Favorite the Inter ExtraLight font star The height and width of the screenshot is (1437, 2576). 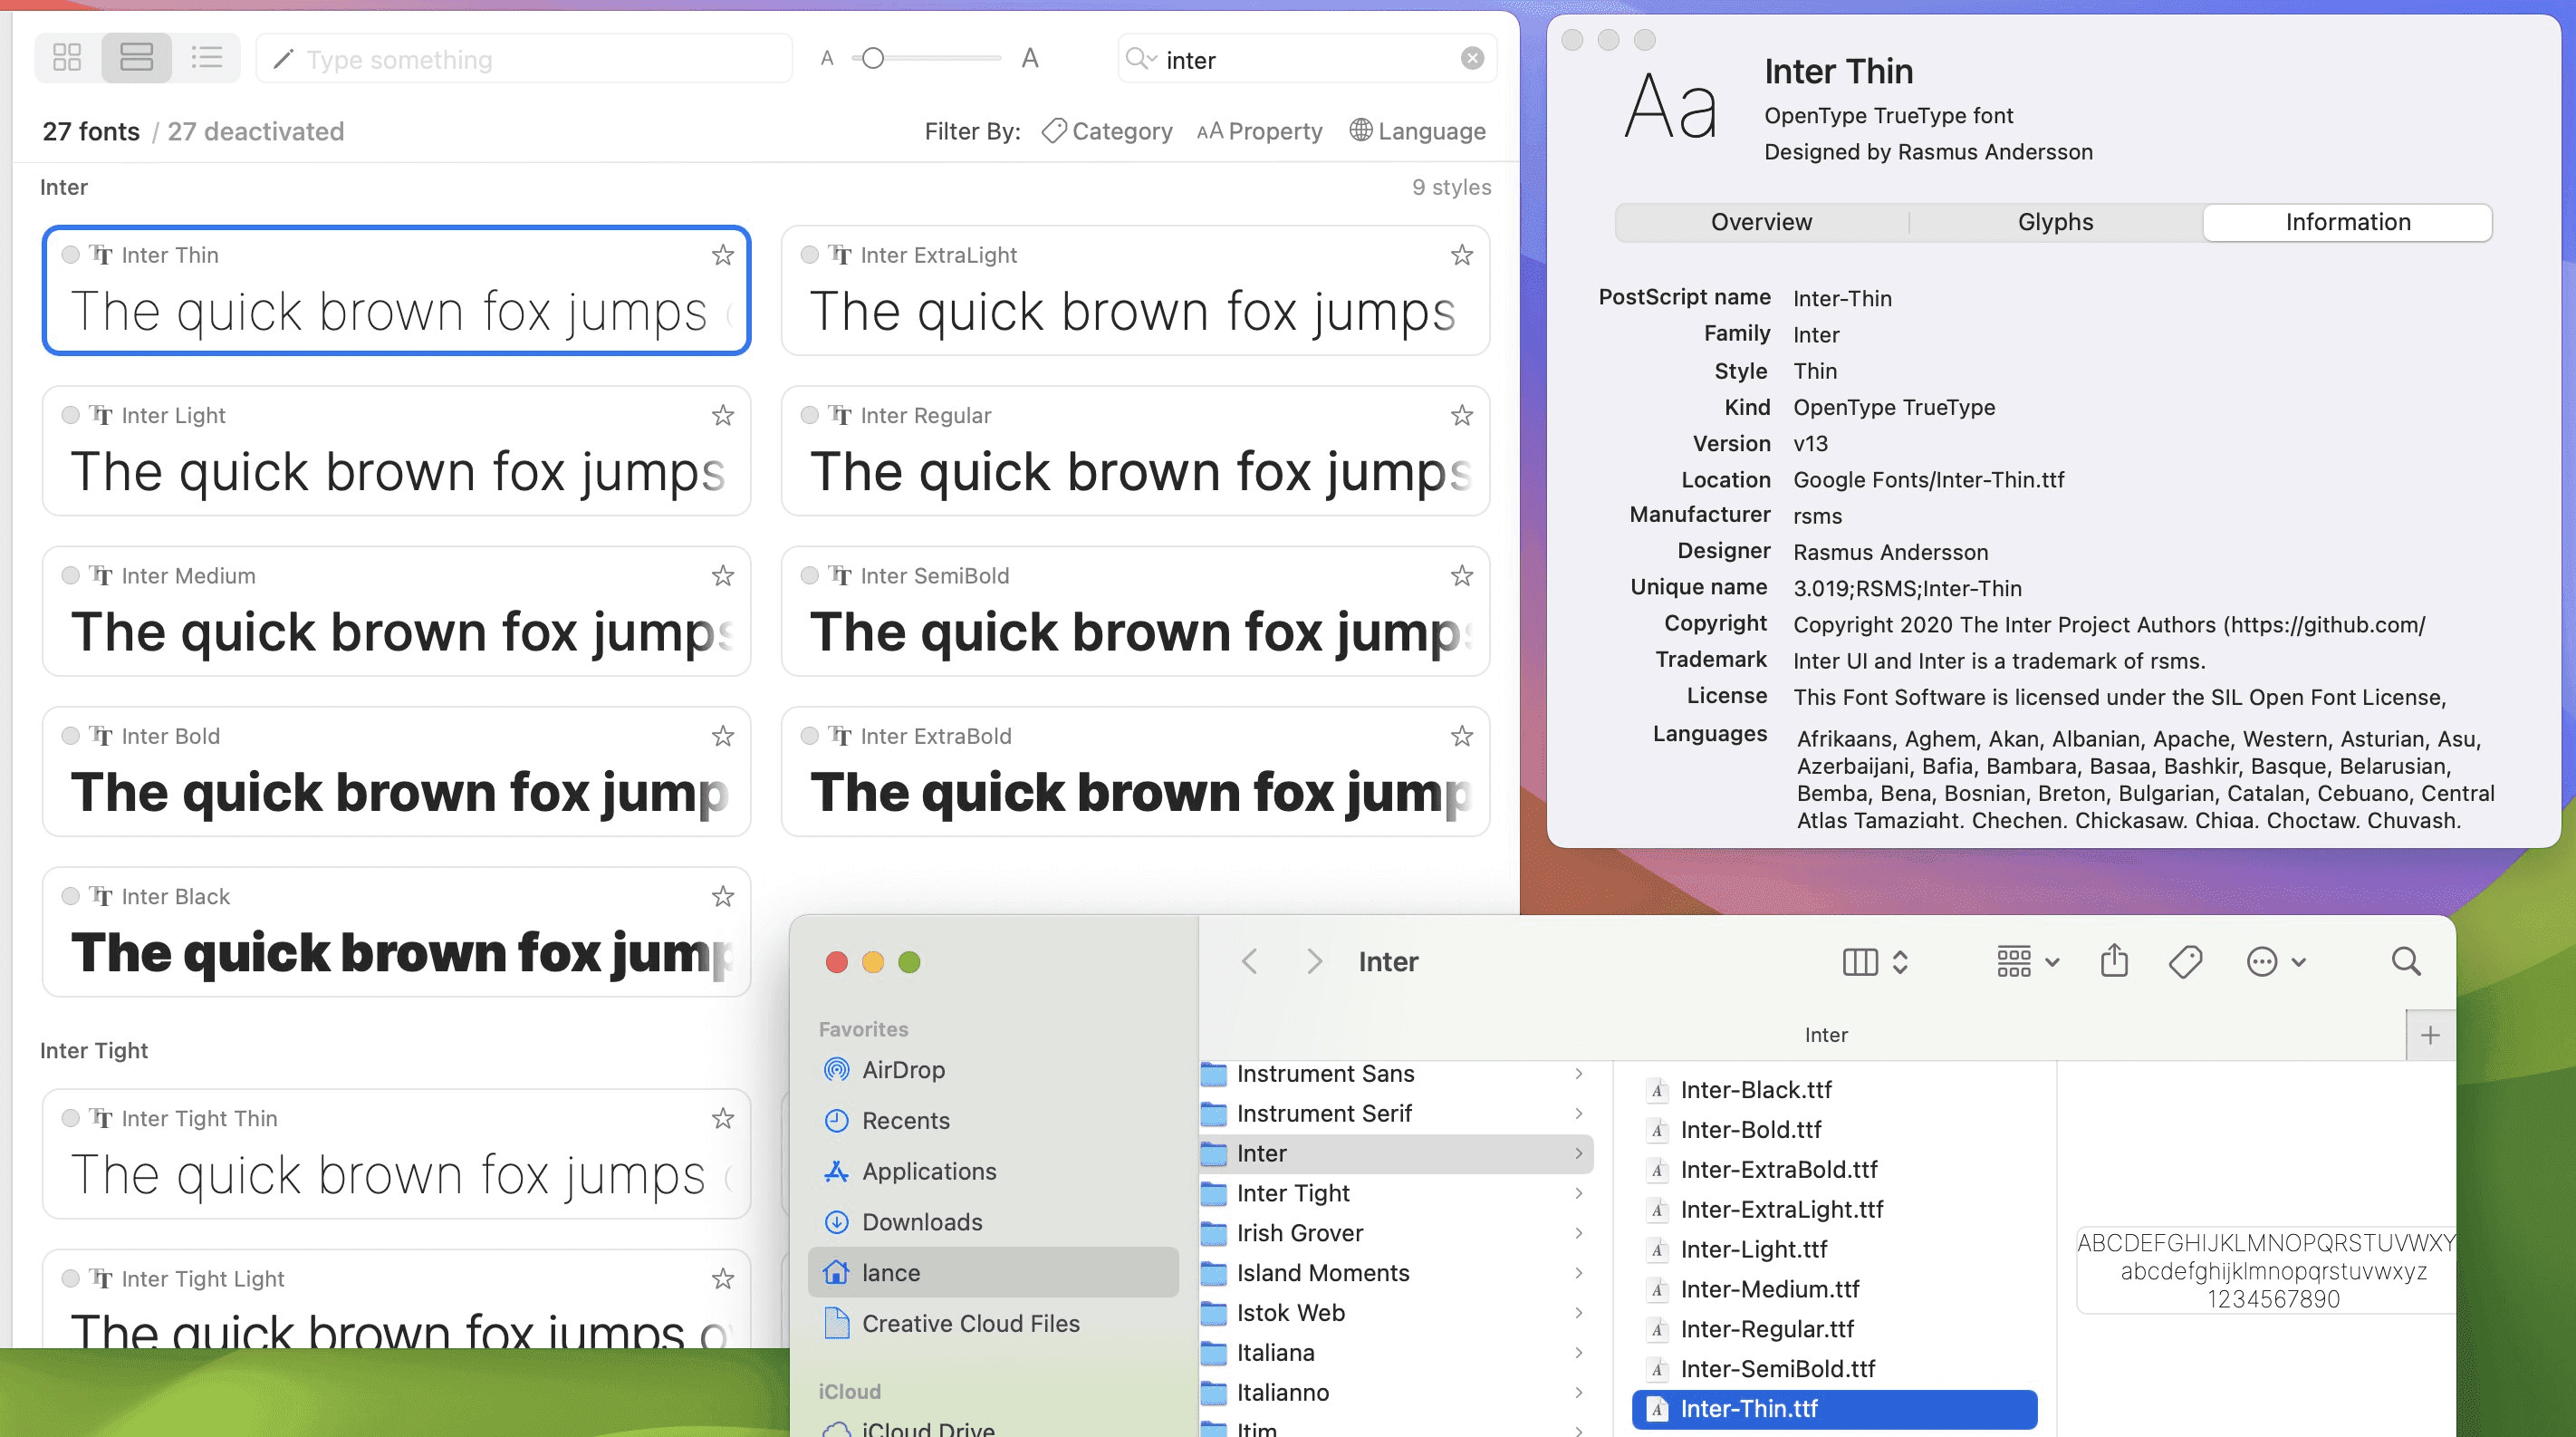(x=1462, y=255)
